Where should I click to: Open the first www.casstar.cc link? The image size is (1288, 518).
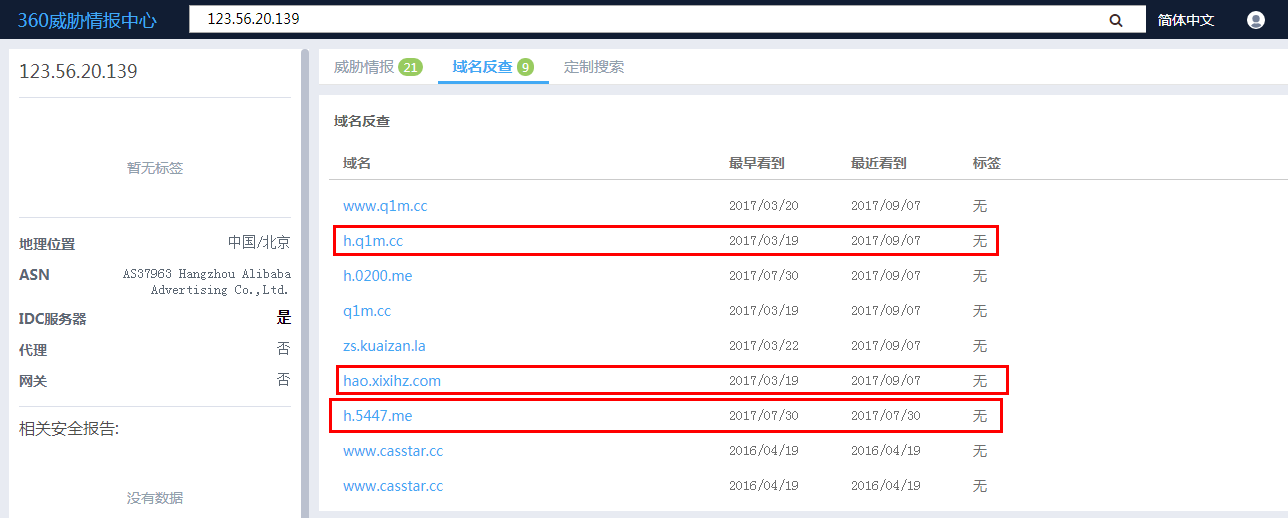click(x=393, y=451)
